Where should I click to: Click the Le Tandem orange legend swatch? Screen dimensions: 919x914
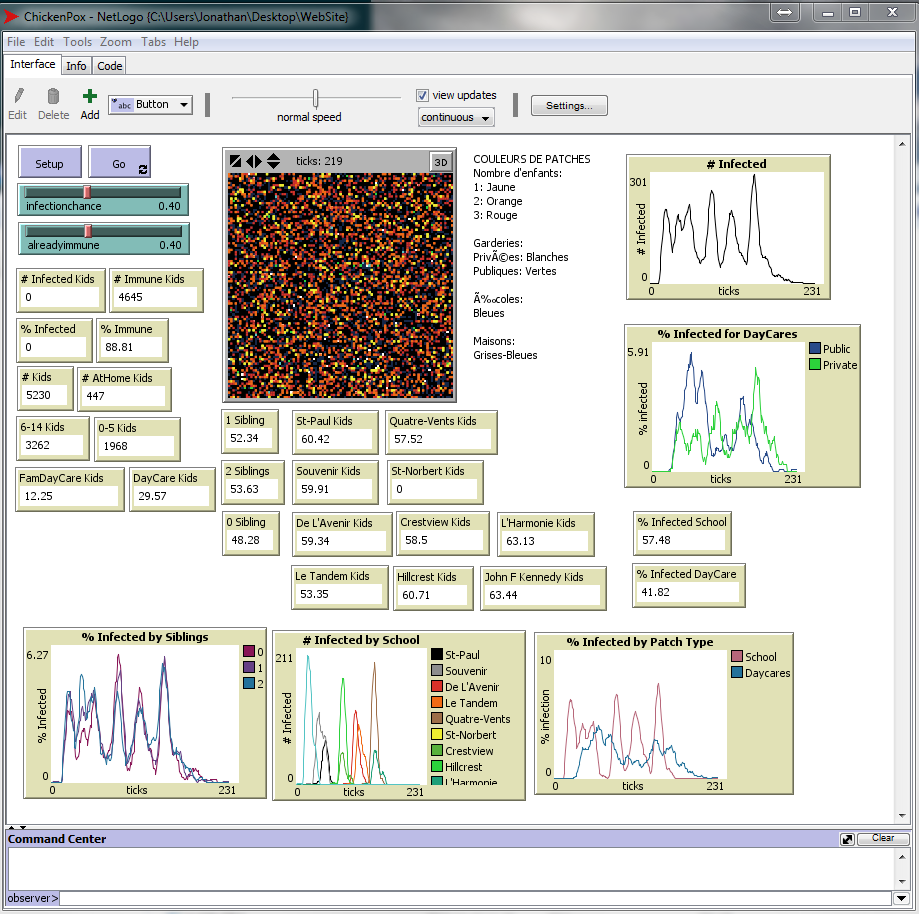(x=437, y=702)
